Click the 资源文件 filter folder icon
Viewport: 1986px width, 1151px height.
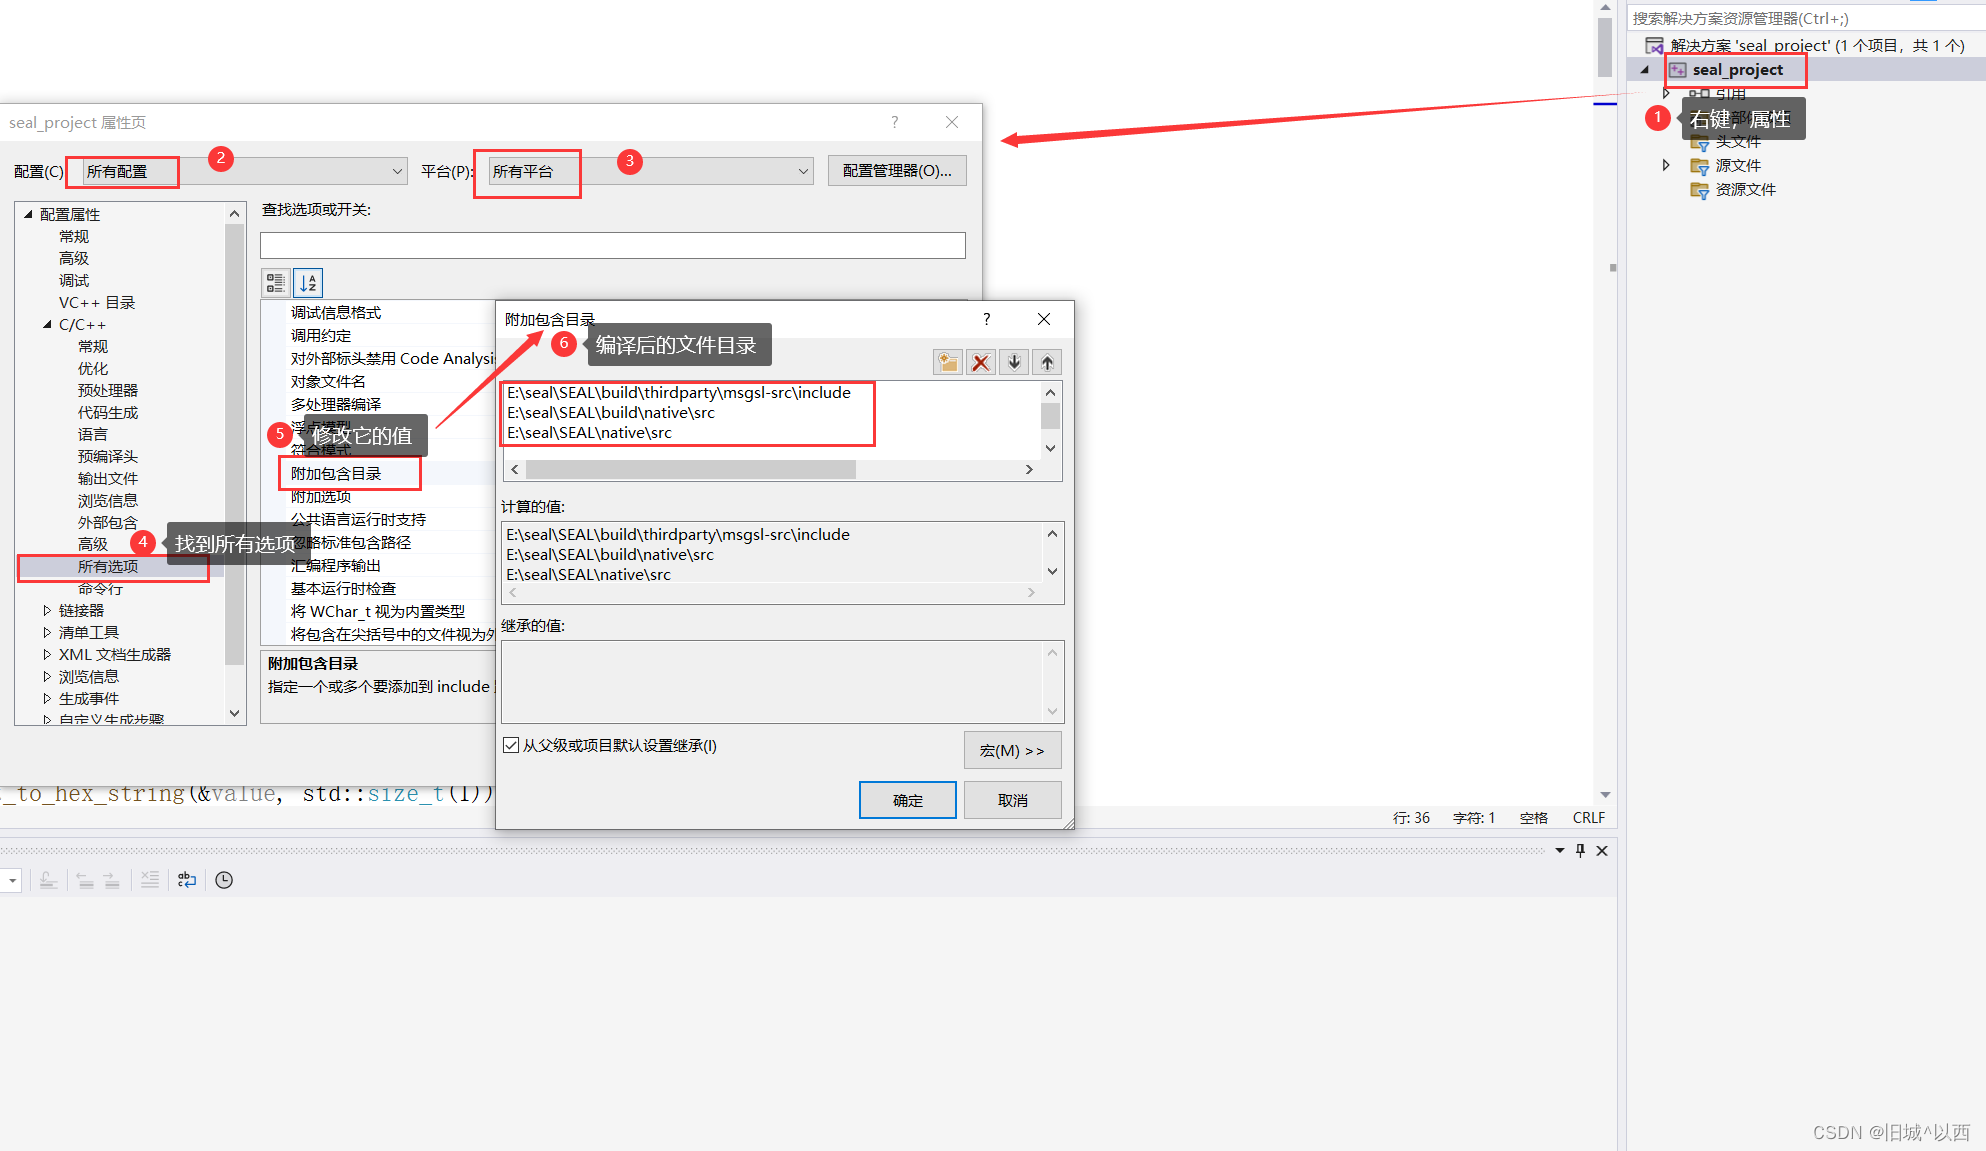1699,190
